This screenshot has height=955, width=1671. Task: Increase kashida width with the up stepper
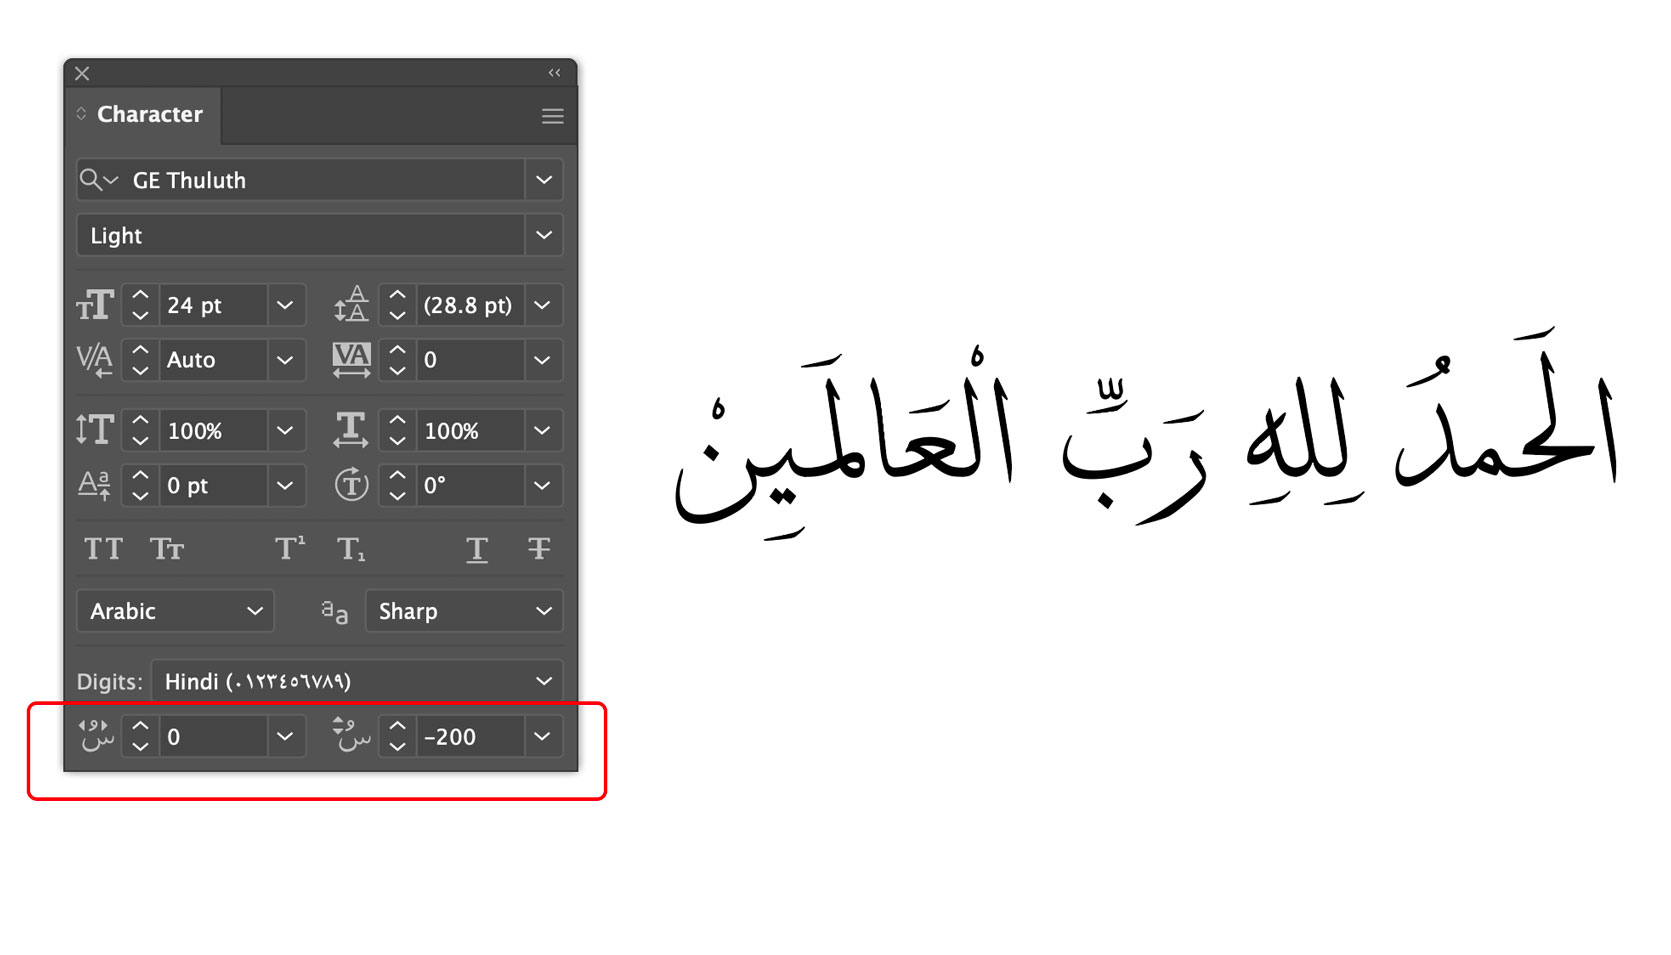tap(139, 728)
